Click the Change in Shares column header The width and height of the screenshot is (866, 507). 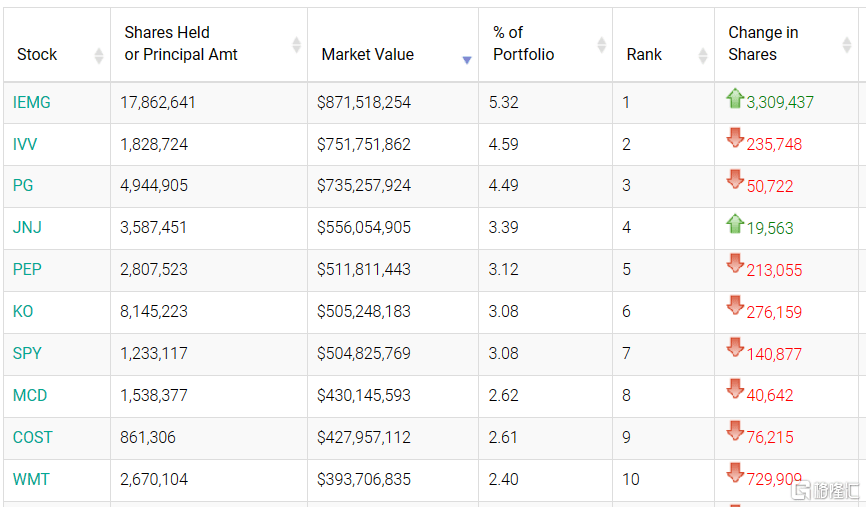(763, 44)
